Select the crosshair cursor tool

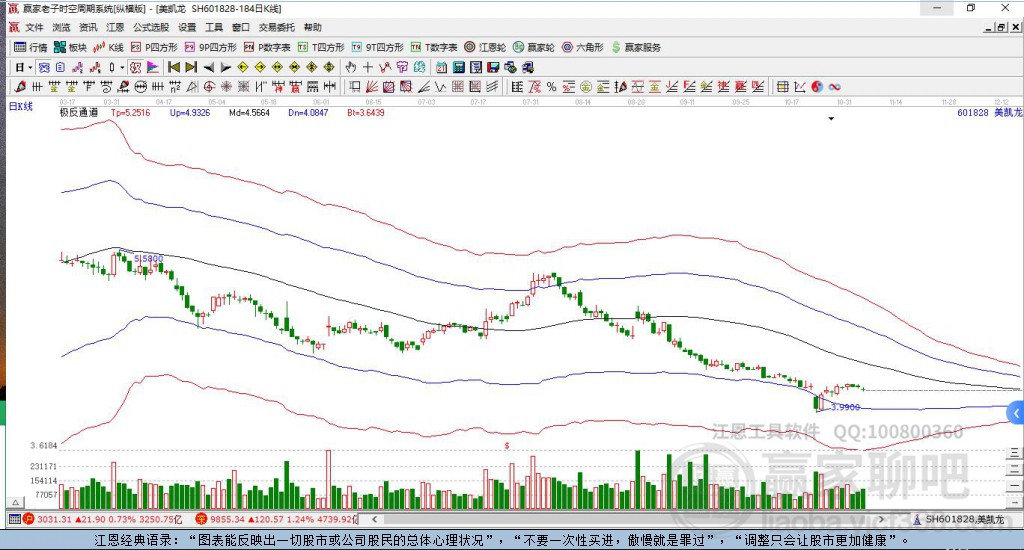368,67
